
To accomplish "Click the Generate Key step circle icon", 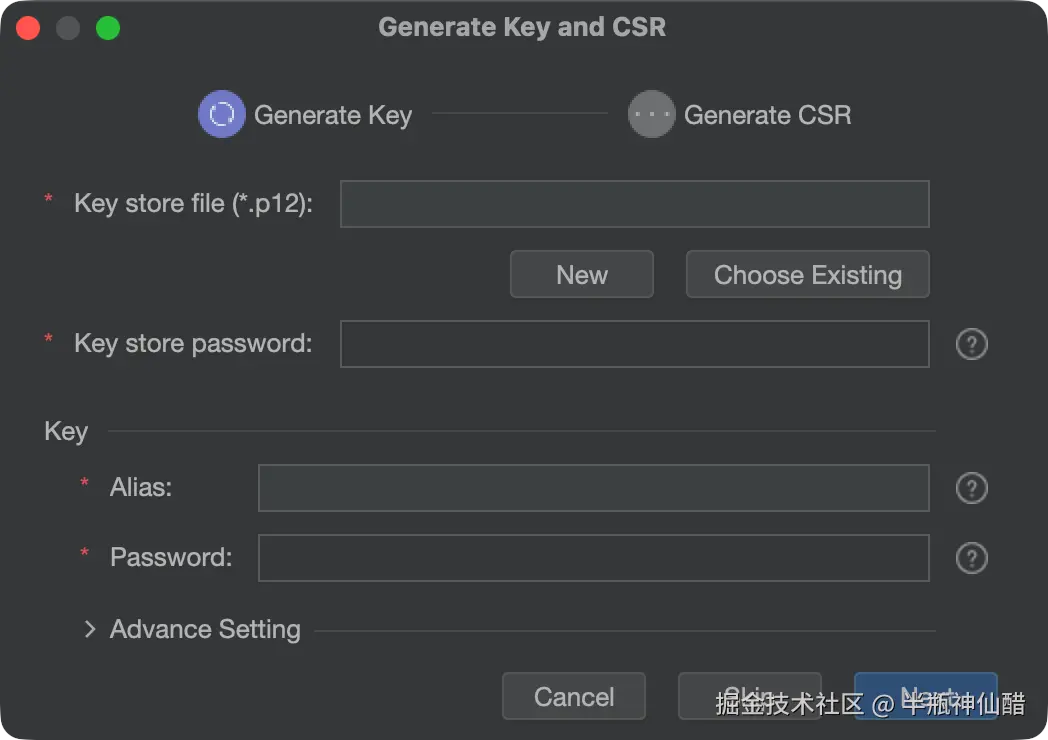I will tap(222, 115).
